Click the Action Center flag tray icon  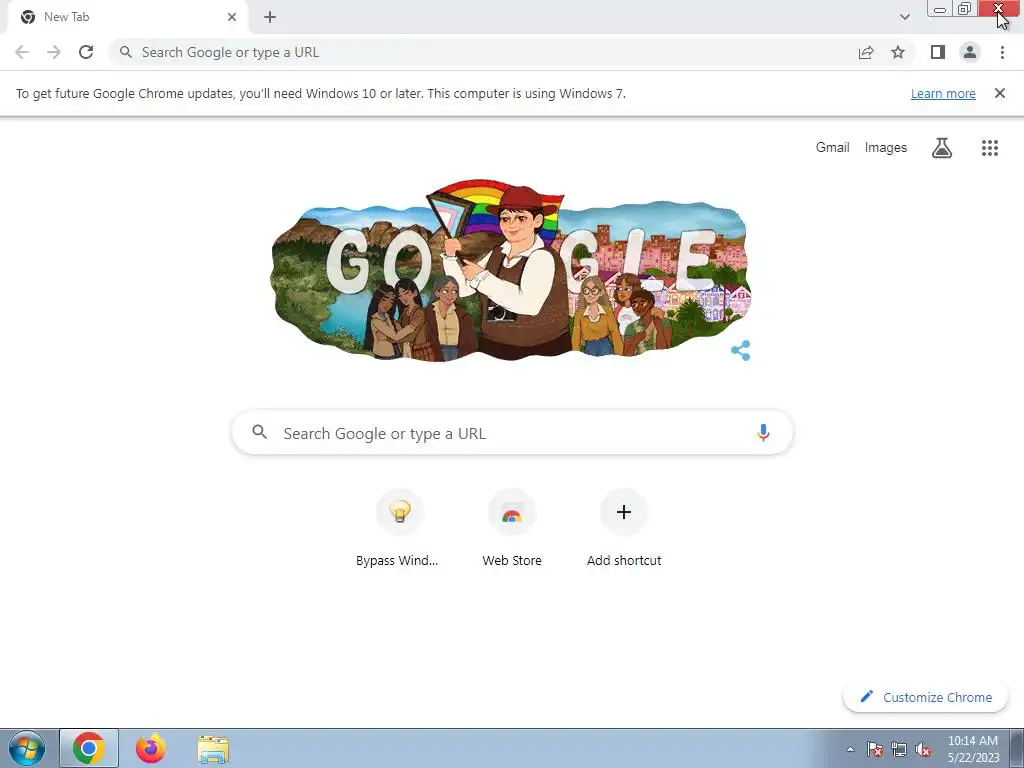tap(875, 750)
